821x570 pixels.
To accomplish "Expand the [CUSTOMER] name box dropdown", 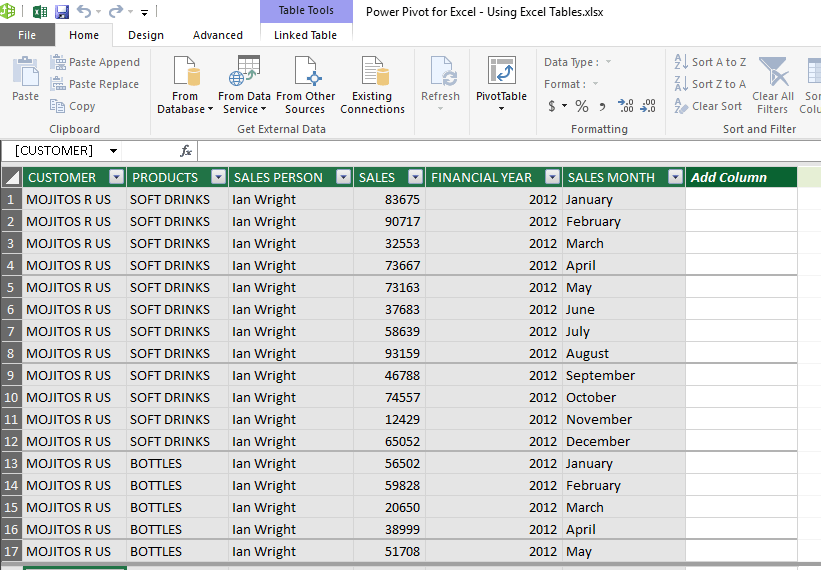I will pyautogui.click(x=113, y=151).
